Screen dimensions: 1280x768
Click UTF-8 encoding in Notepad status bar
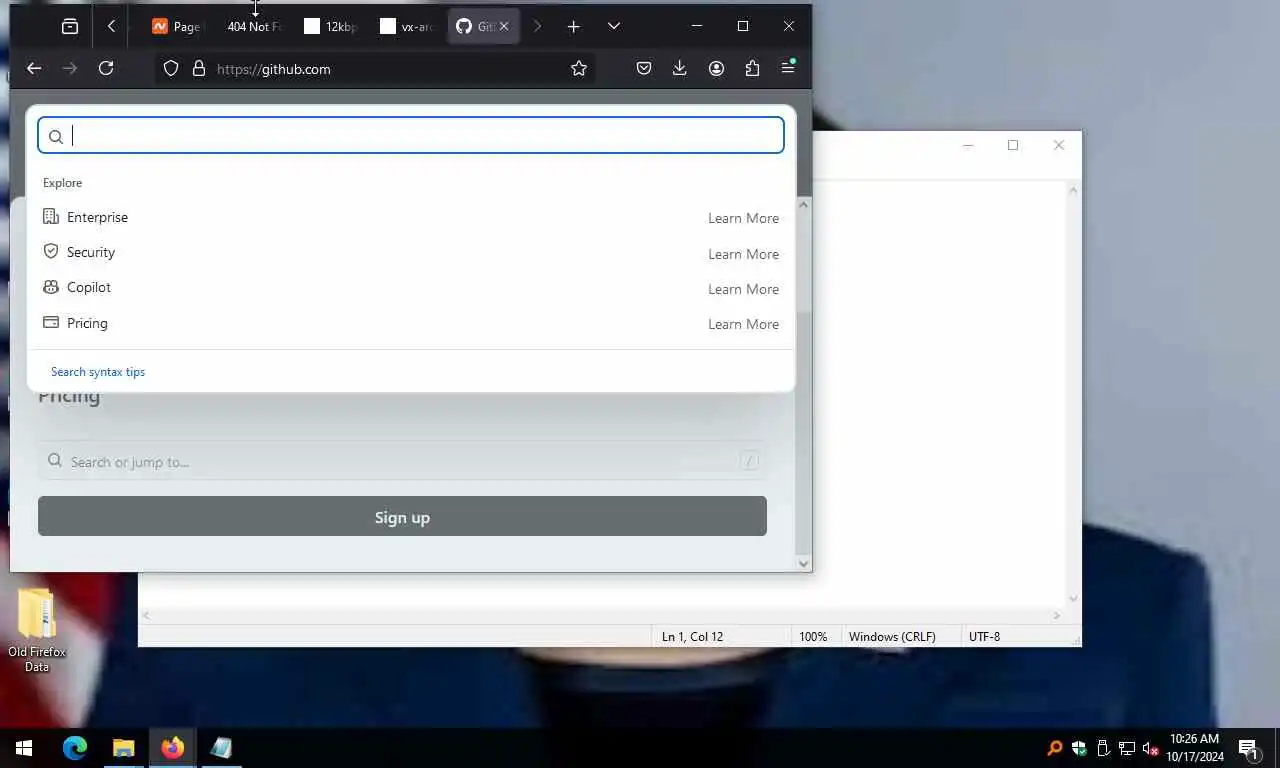point(984,636)
